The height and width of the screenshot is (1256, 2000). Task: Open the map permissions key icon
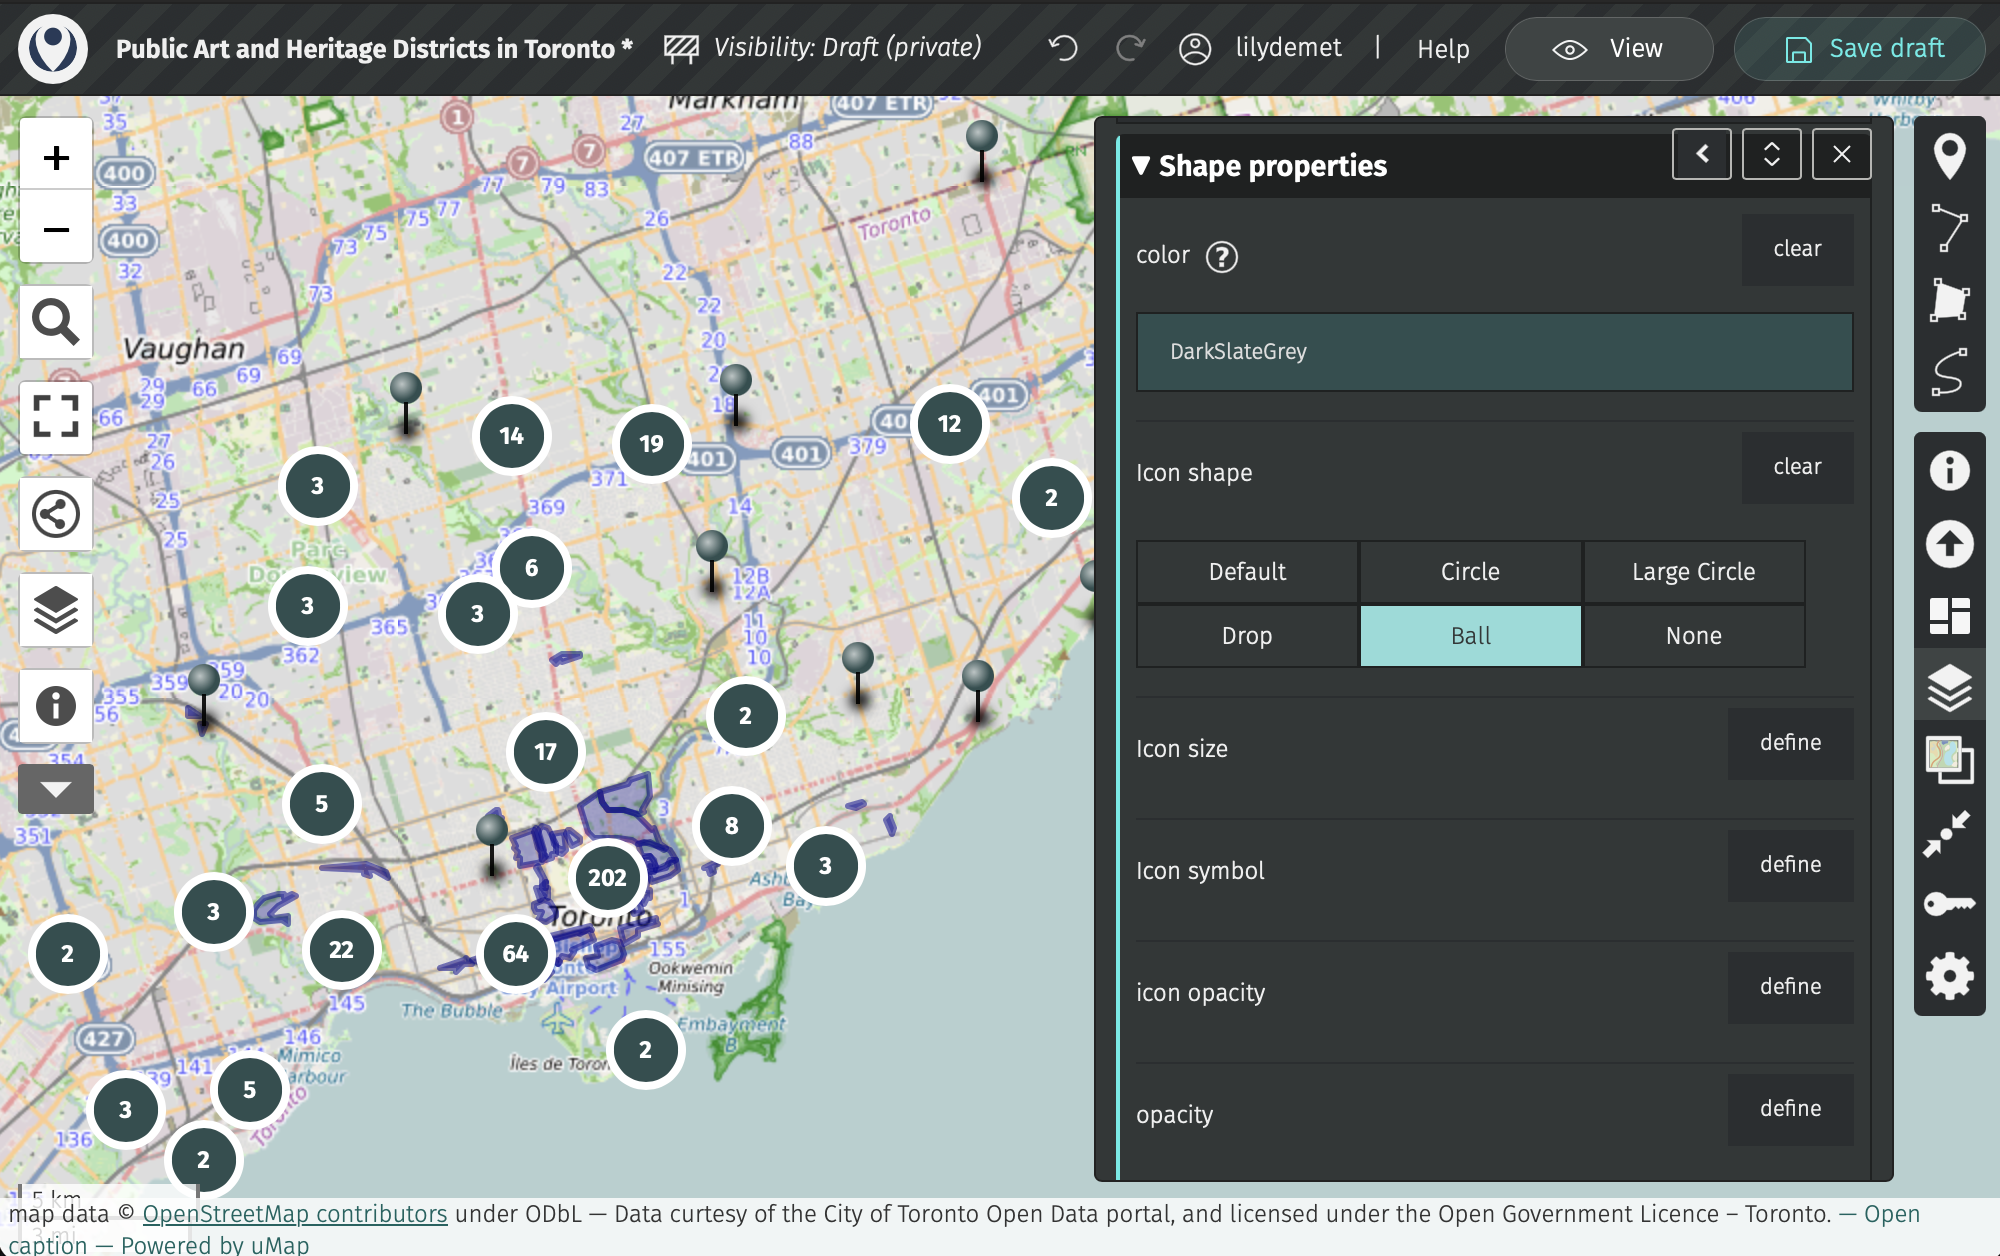(x=1949, y=904)
